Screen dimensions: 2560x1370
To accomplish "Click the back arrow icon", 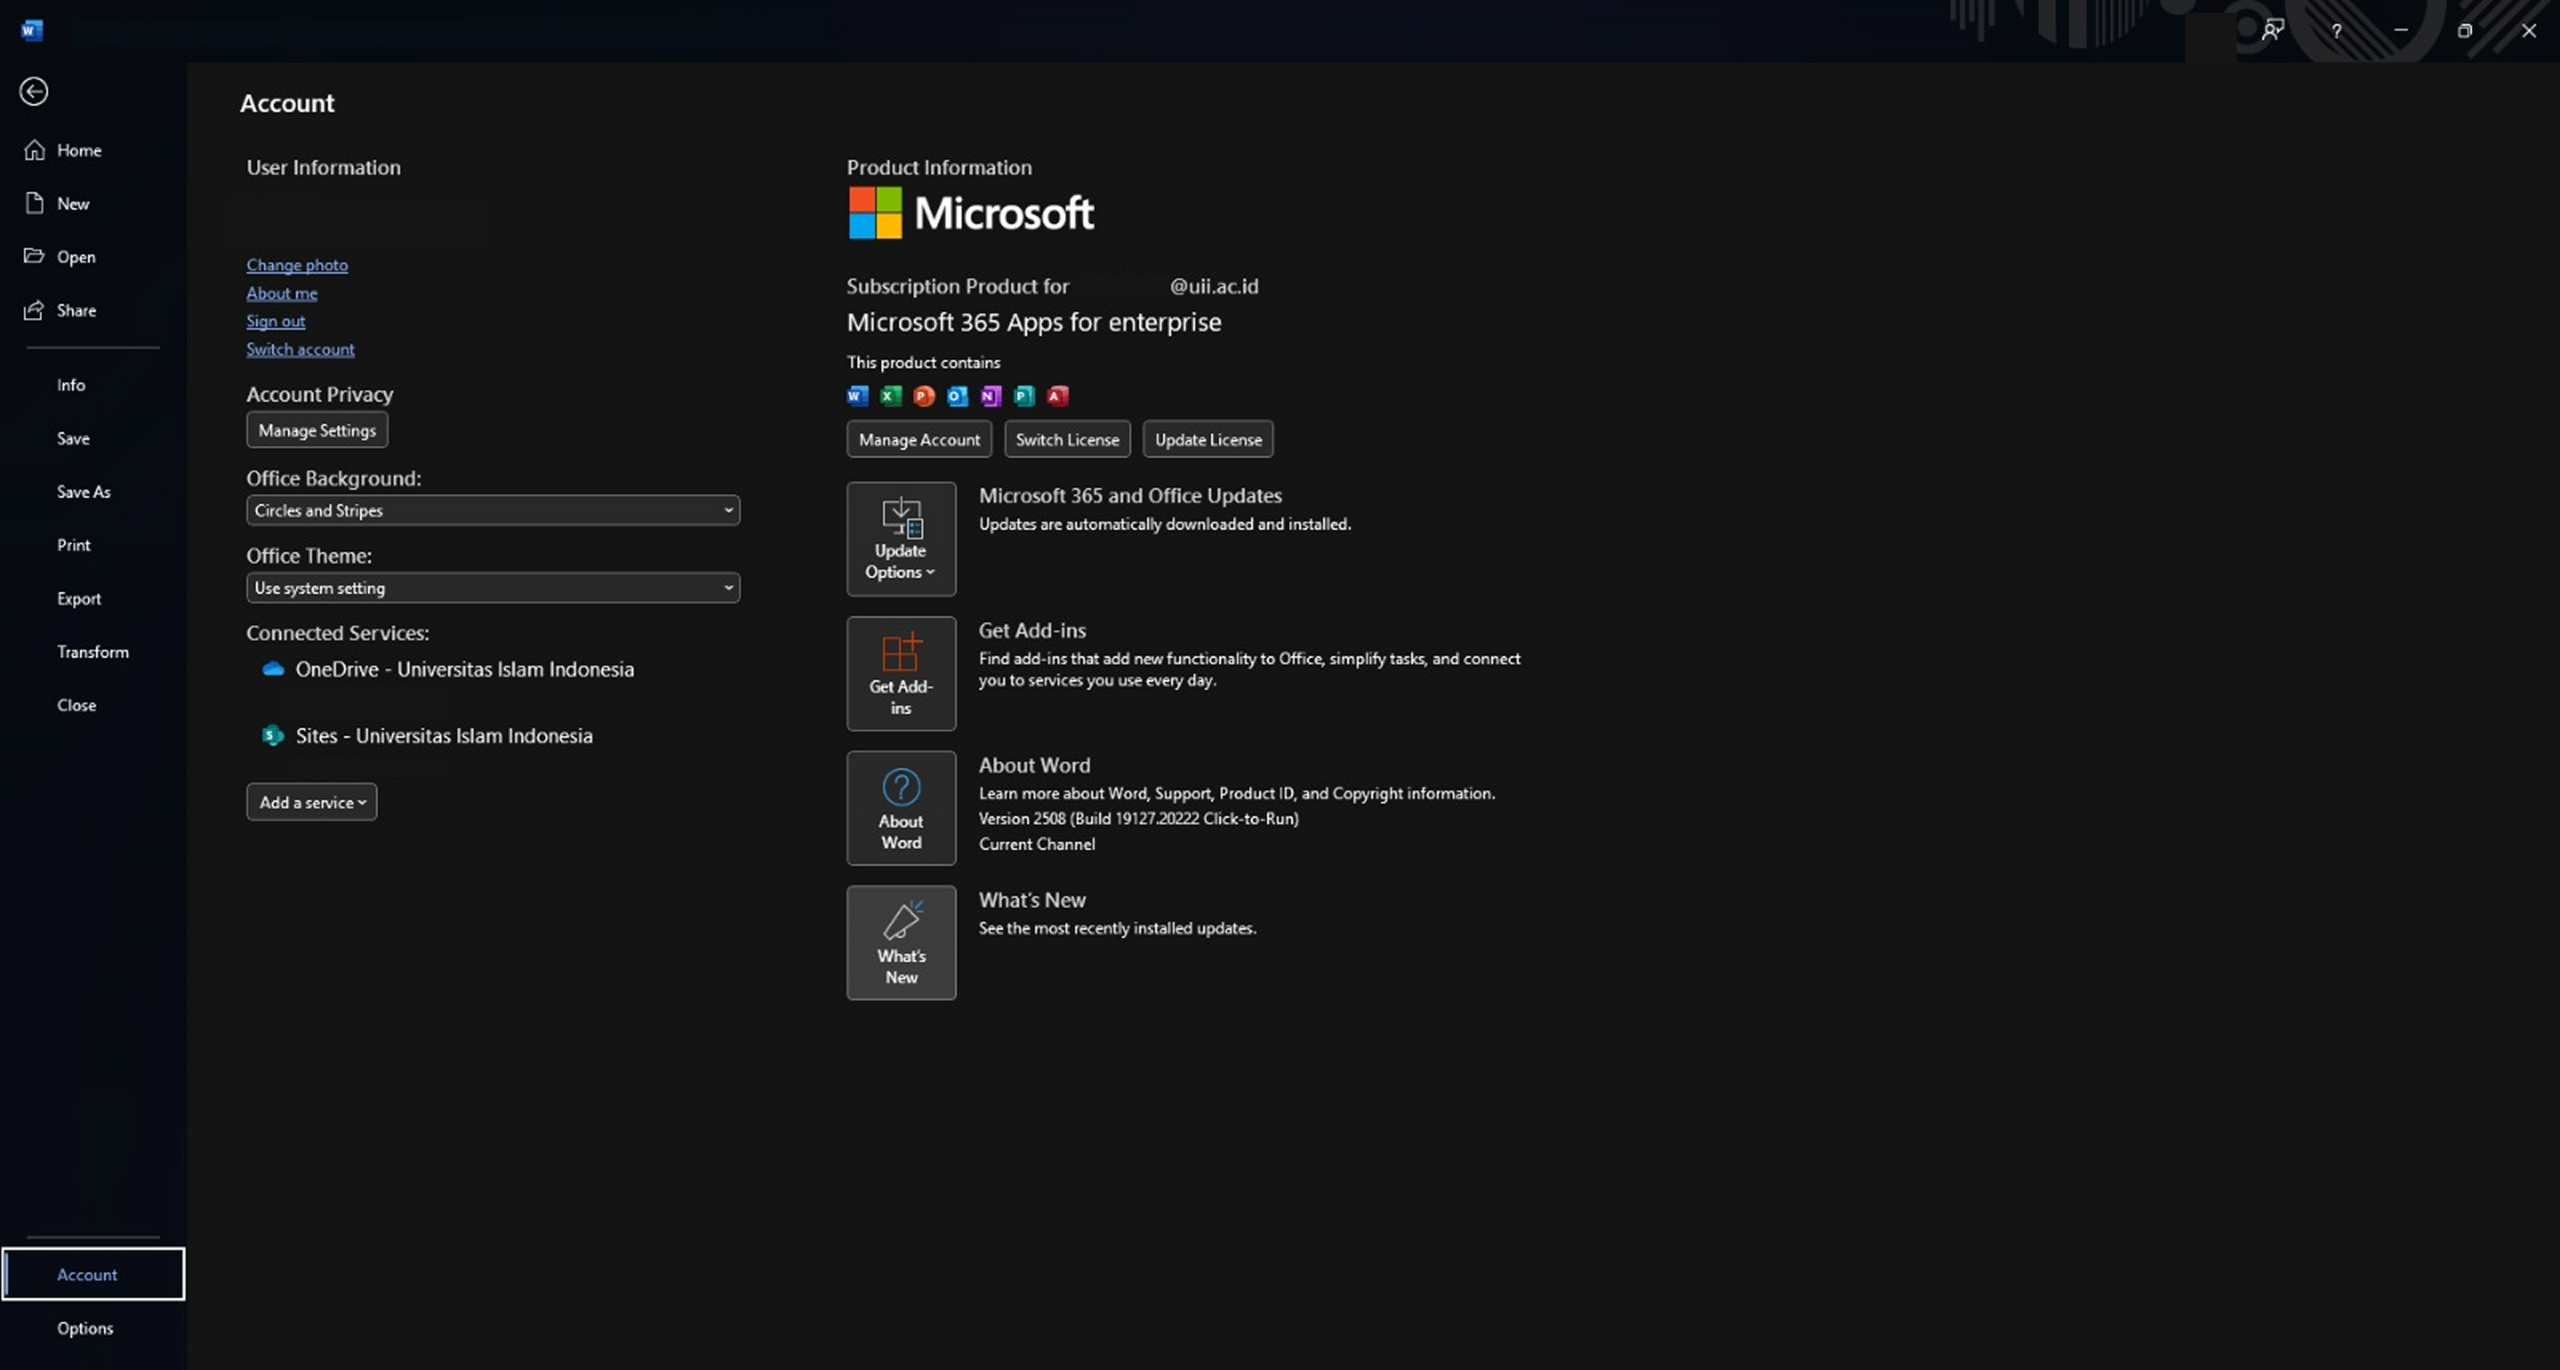I will 34,92.
